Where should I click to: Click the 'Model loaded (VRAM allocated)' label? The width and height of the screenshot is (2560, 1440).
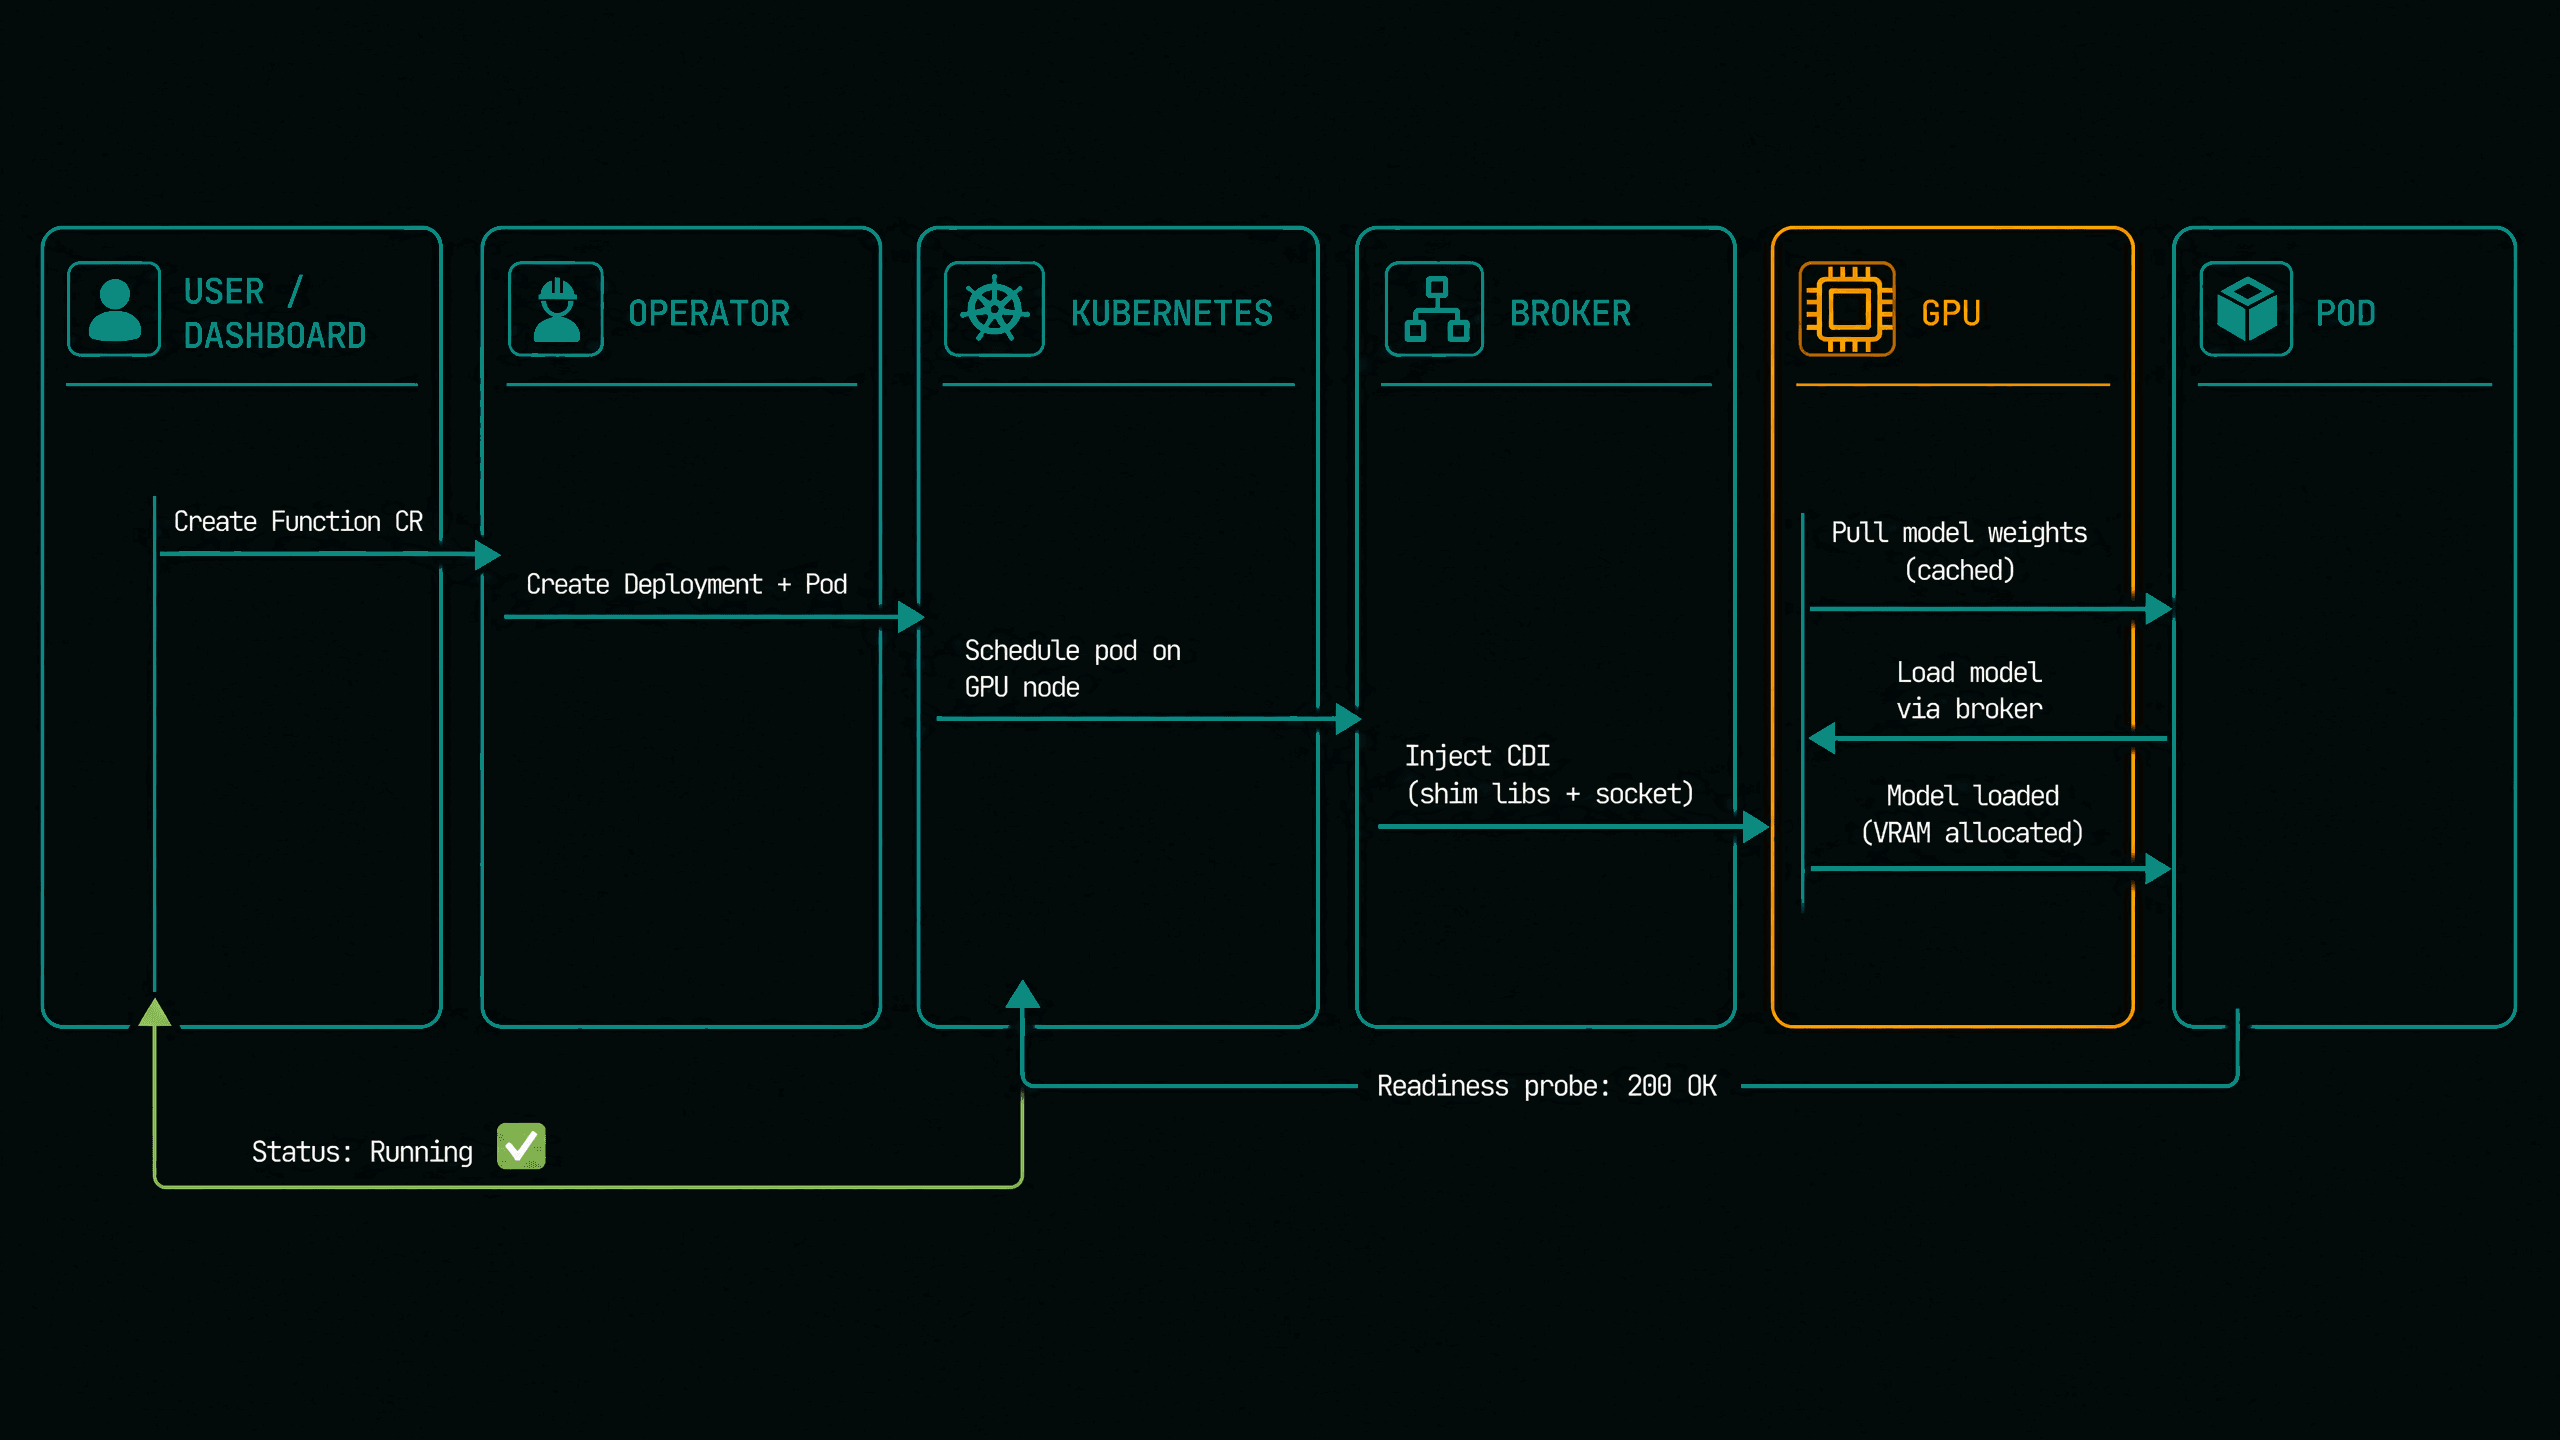(x=1972, y=813)
